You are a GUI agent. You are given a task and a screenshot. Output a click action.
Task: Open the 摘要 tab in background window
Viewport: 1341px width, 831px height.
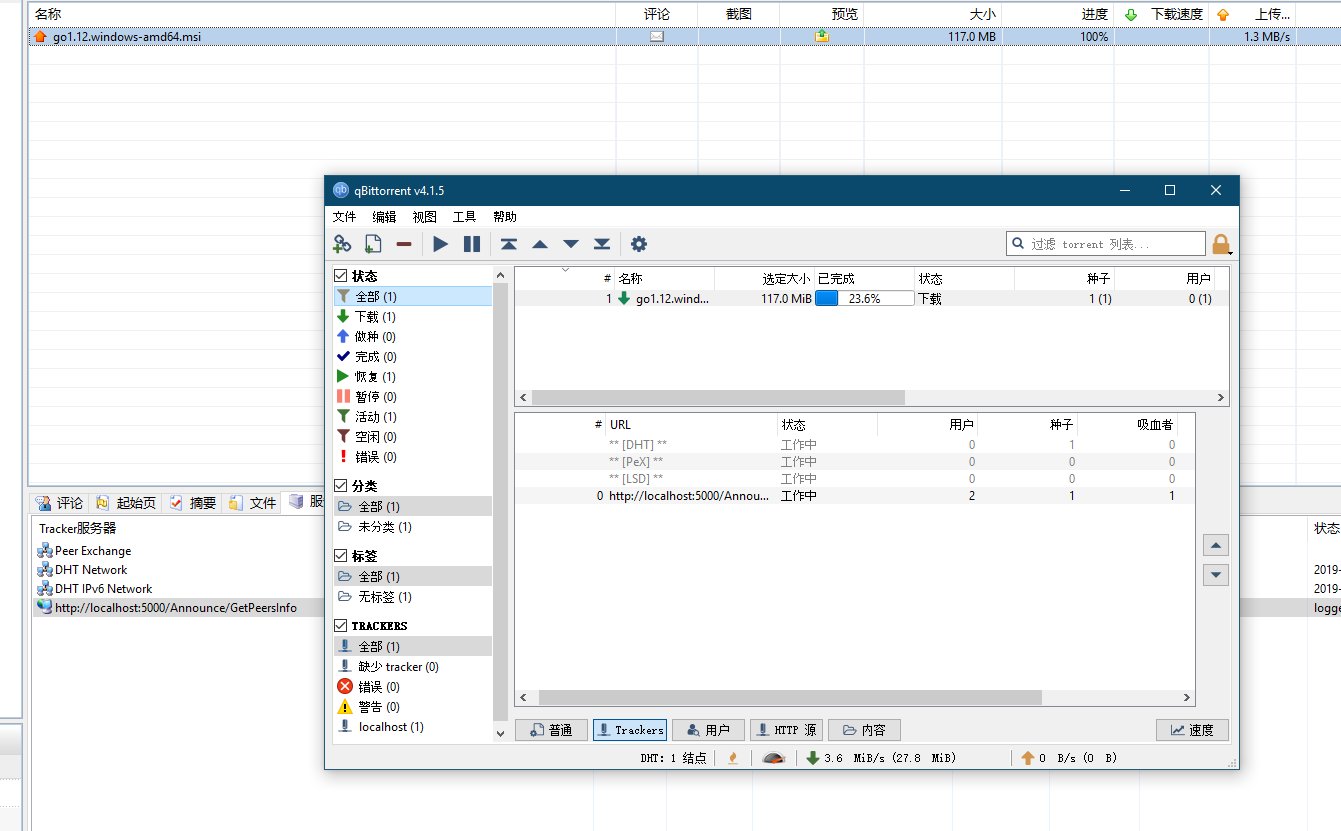click(193, 502)
